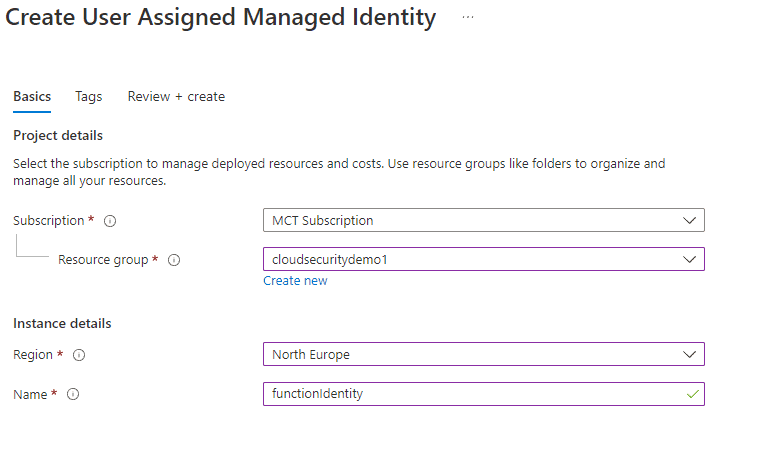
Task: Open the cloudsecuritydemo1 resource group box
Action: click(483, 259)
